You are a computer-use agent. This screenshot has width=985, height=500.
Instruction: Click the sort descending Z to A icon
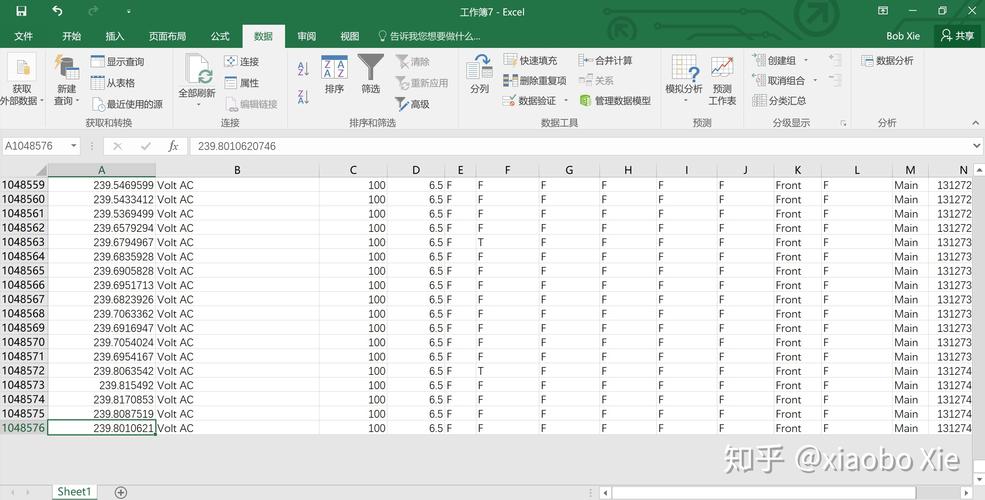click(x=303, y=97)
